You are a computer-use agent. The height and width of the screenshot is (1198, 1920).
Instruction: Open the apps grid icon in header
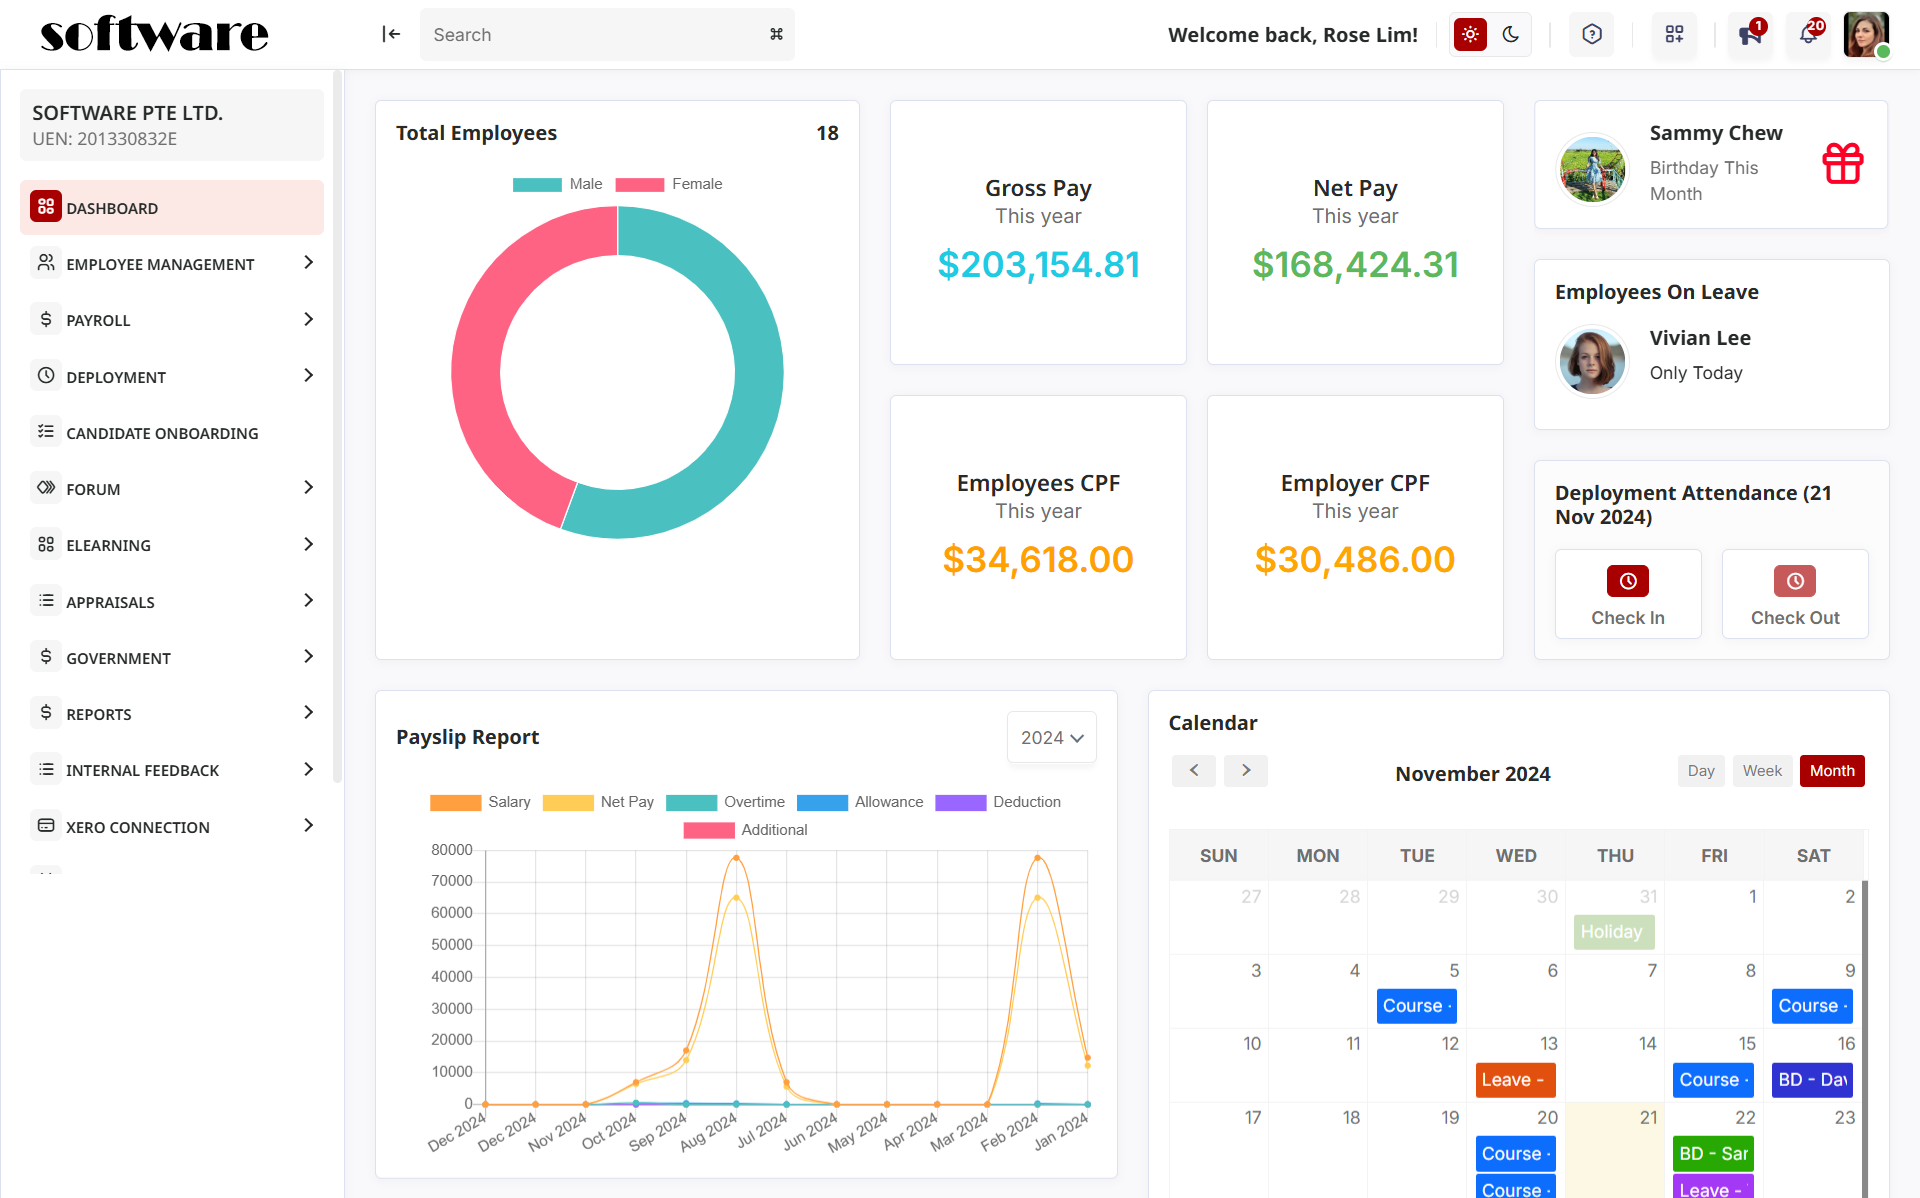pos(1674,34)
